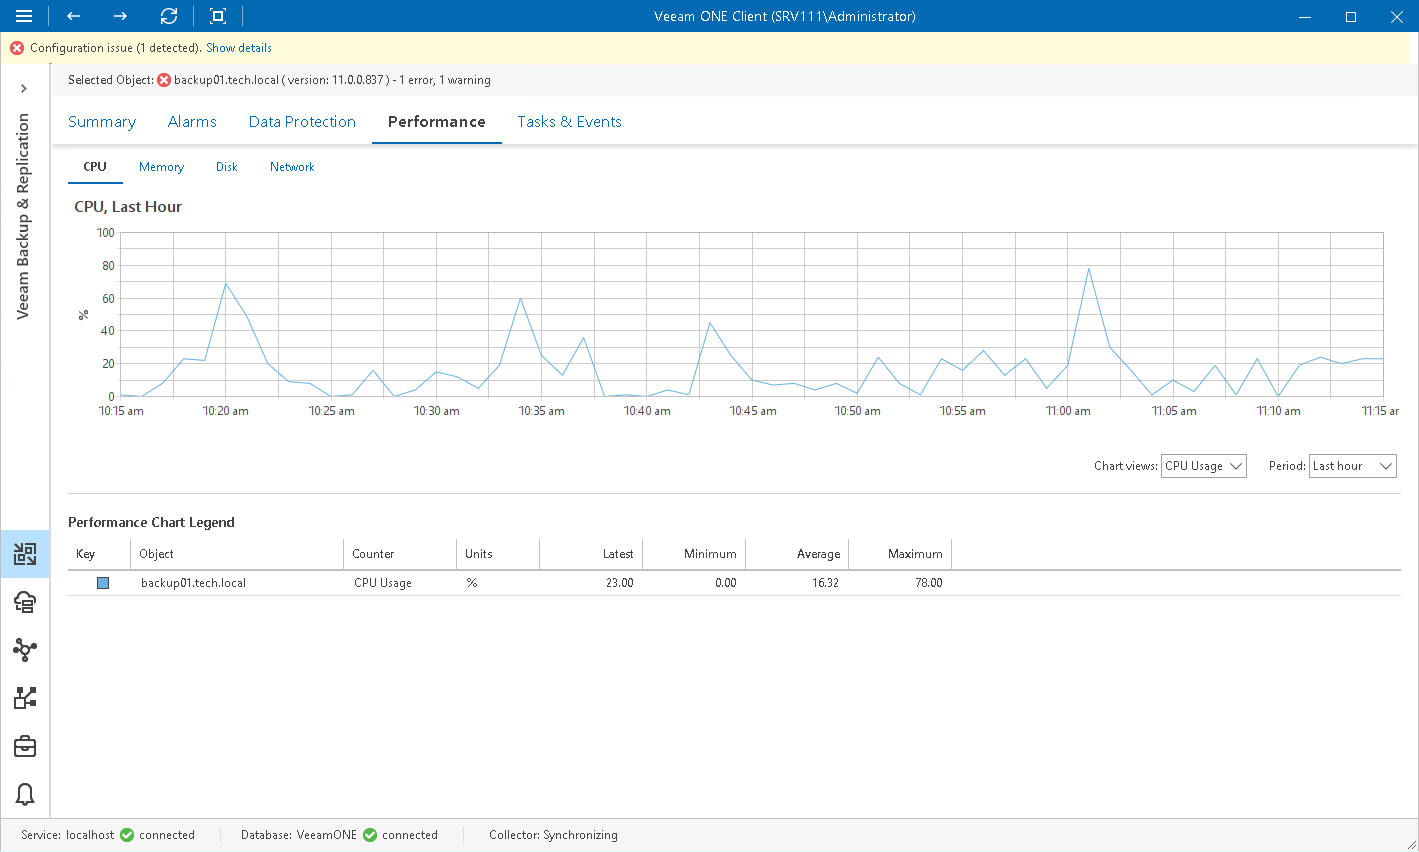Click the Performance Chart Legend heading
Viewport: 1419px width, 852px height.
pyautogui.click(x=151, y=522)
